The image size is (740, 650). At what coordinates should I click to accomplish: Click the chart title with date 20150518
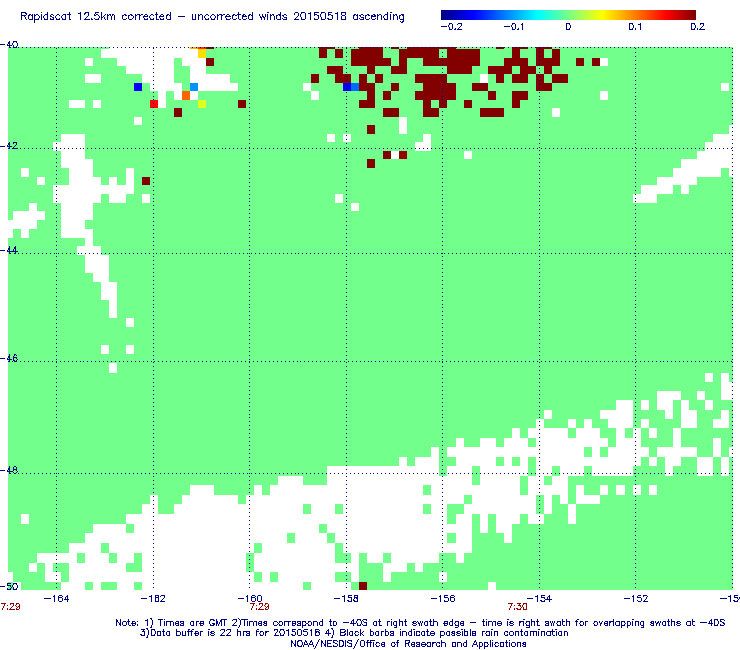click(212, 17)
